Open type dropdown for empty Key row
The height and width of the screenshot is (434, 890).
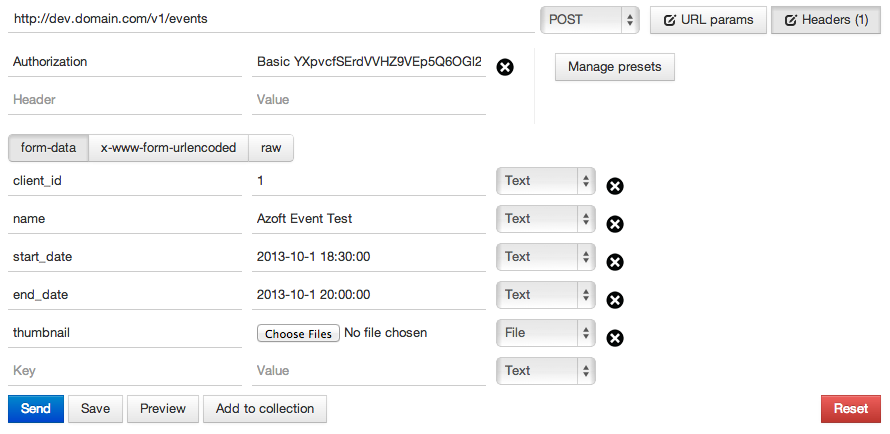545,371
